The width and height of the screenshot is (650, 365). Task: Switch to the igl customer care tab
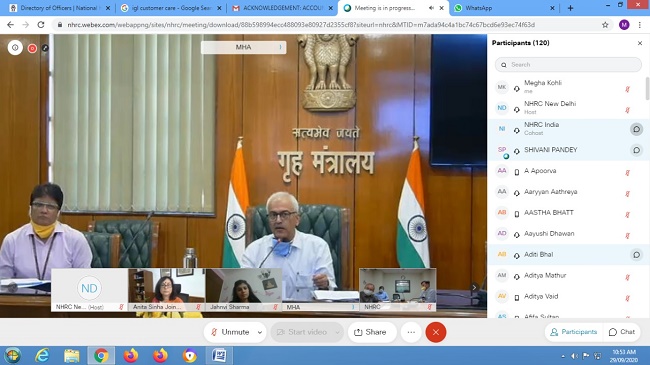[171, 8]
